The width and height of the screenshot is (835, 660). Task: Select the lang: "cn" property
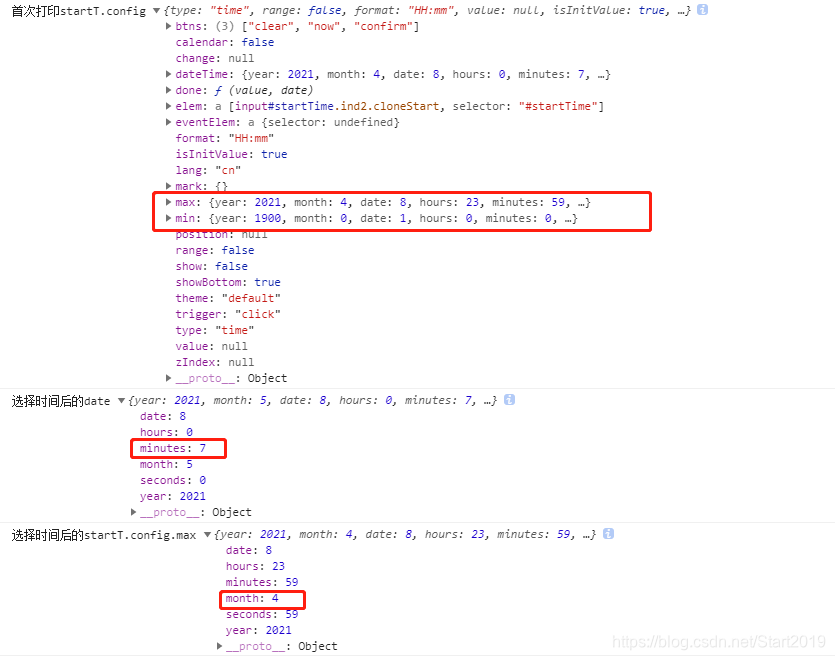pos(208,170)
